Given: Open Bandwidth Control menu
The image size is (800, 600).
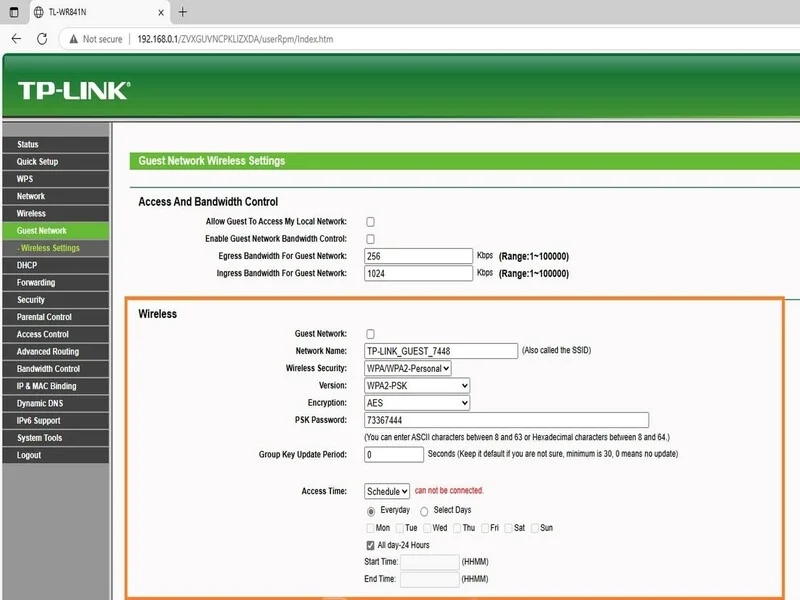Looking at the screenshot, I should point(56,369).
